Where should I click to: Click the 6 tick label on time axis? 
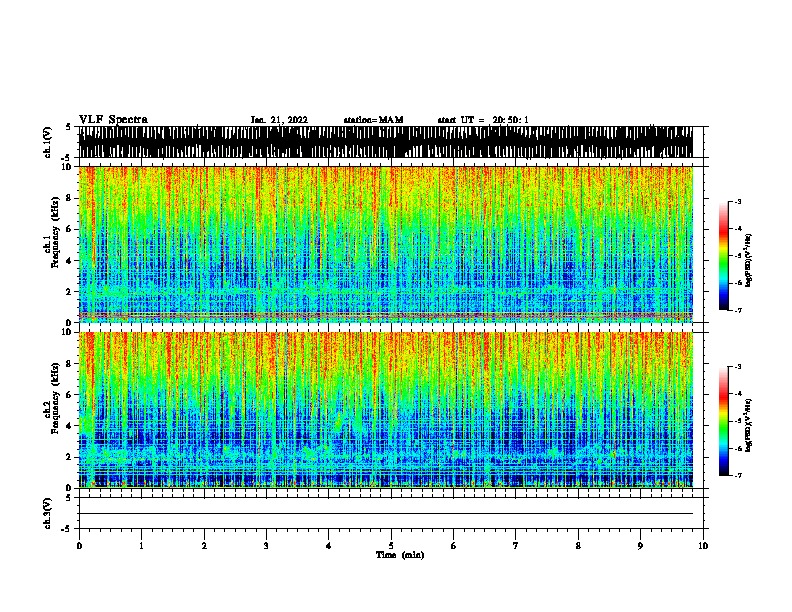[454, 546]
